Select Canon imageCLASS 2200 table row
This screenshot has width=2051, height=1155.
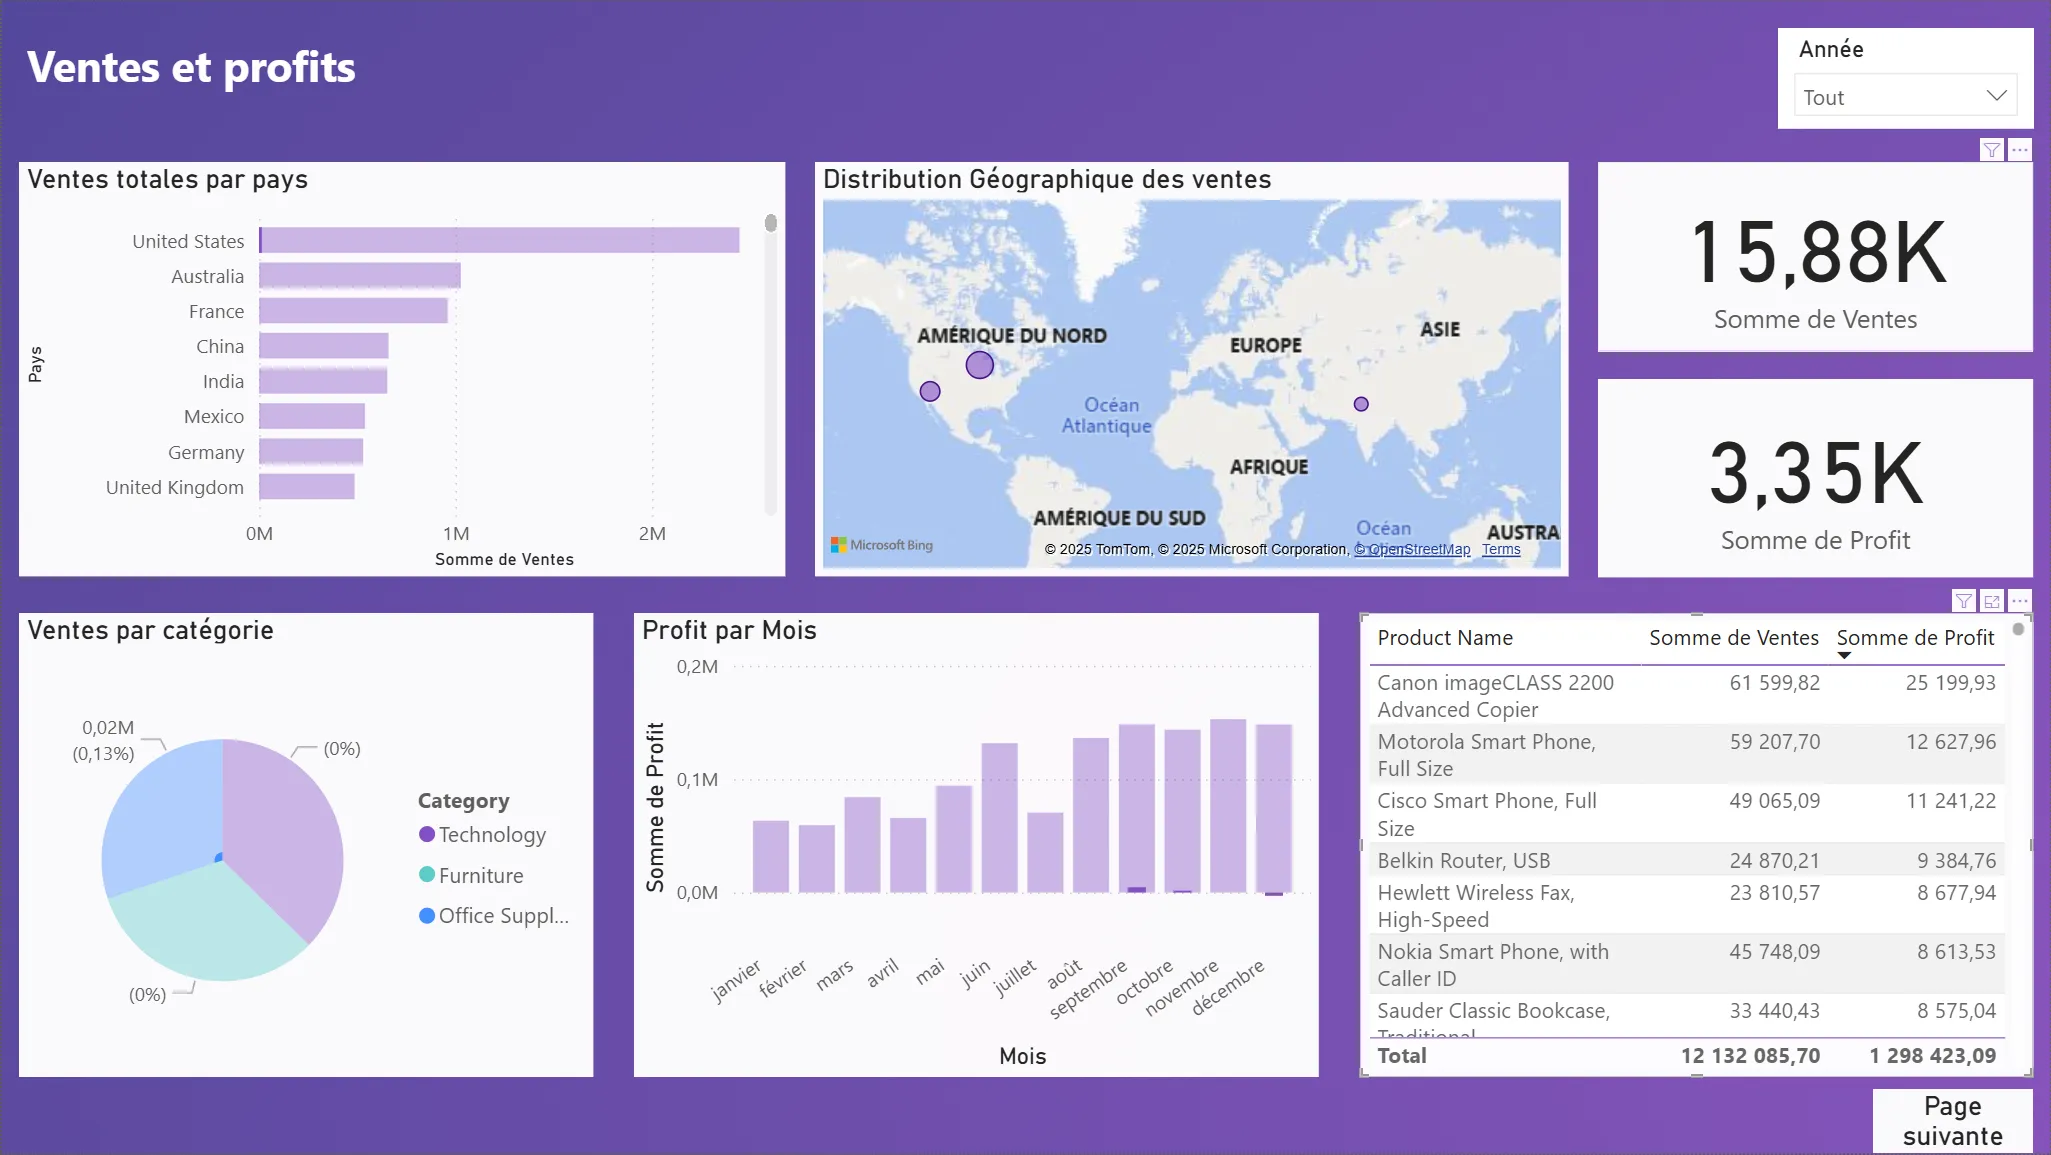[x=1495, y=695]
